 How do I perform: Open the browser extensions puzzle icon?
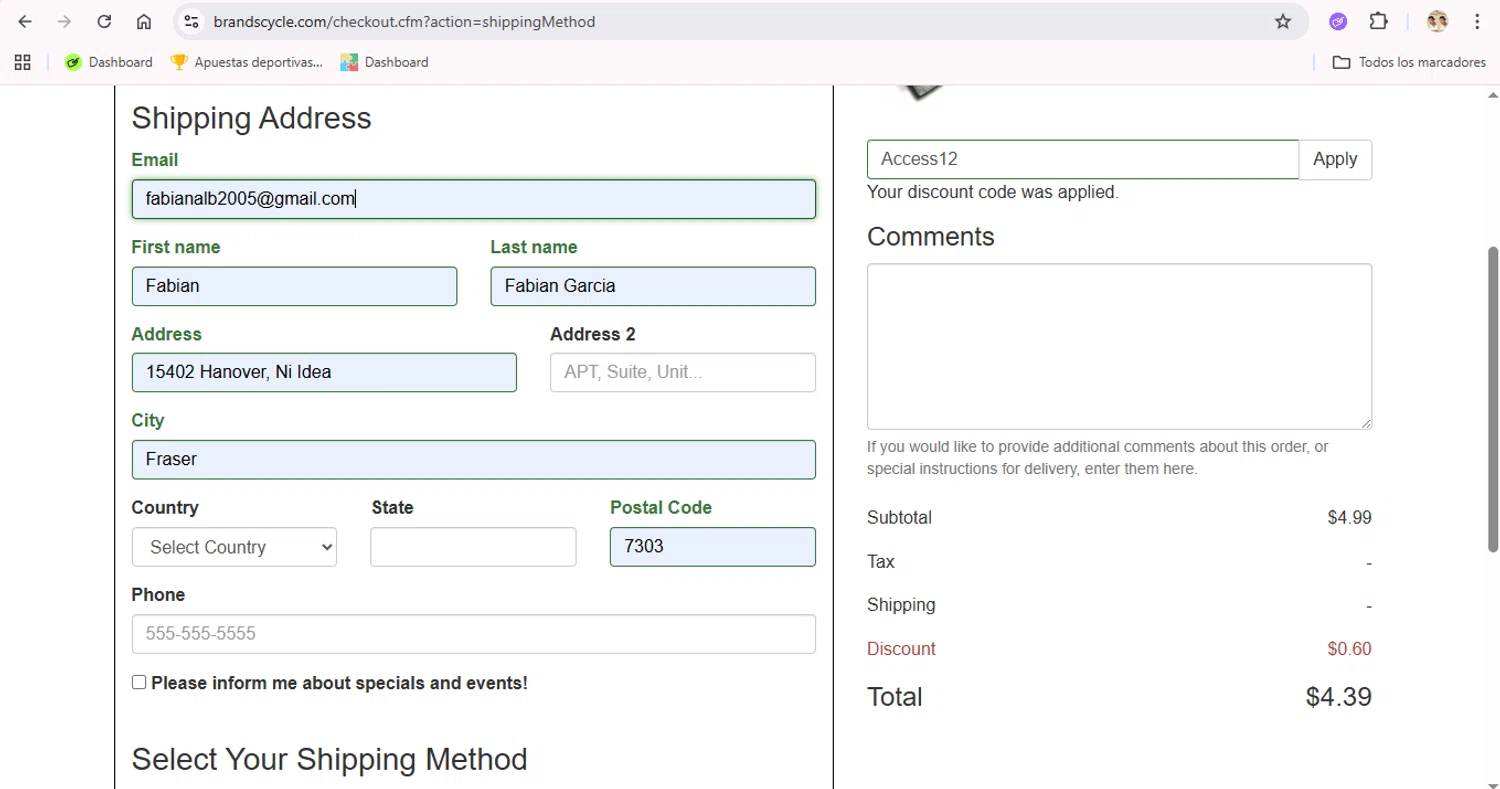click(x=1379, y=21)
